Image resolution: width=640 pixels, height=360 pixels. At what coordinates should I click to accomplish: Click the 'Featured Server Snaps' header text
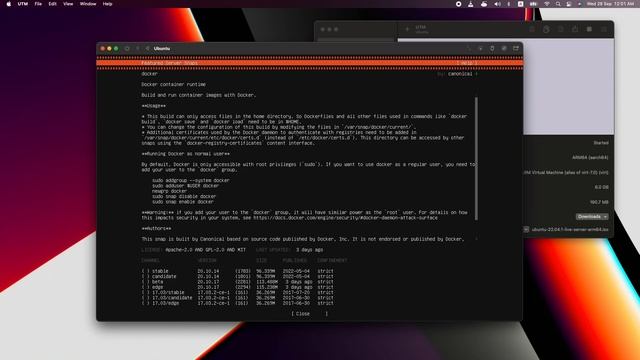click(x=169, y=63)
